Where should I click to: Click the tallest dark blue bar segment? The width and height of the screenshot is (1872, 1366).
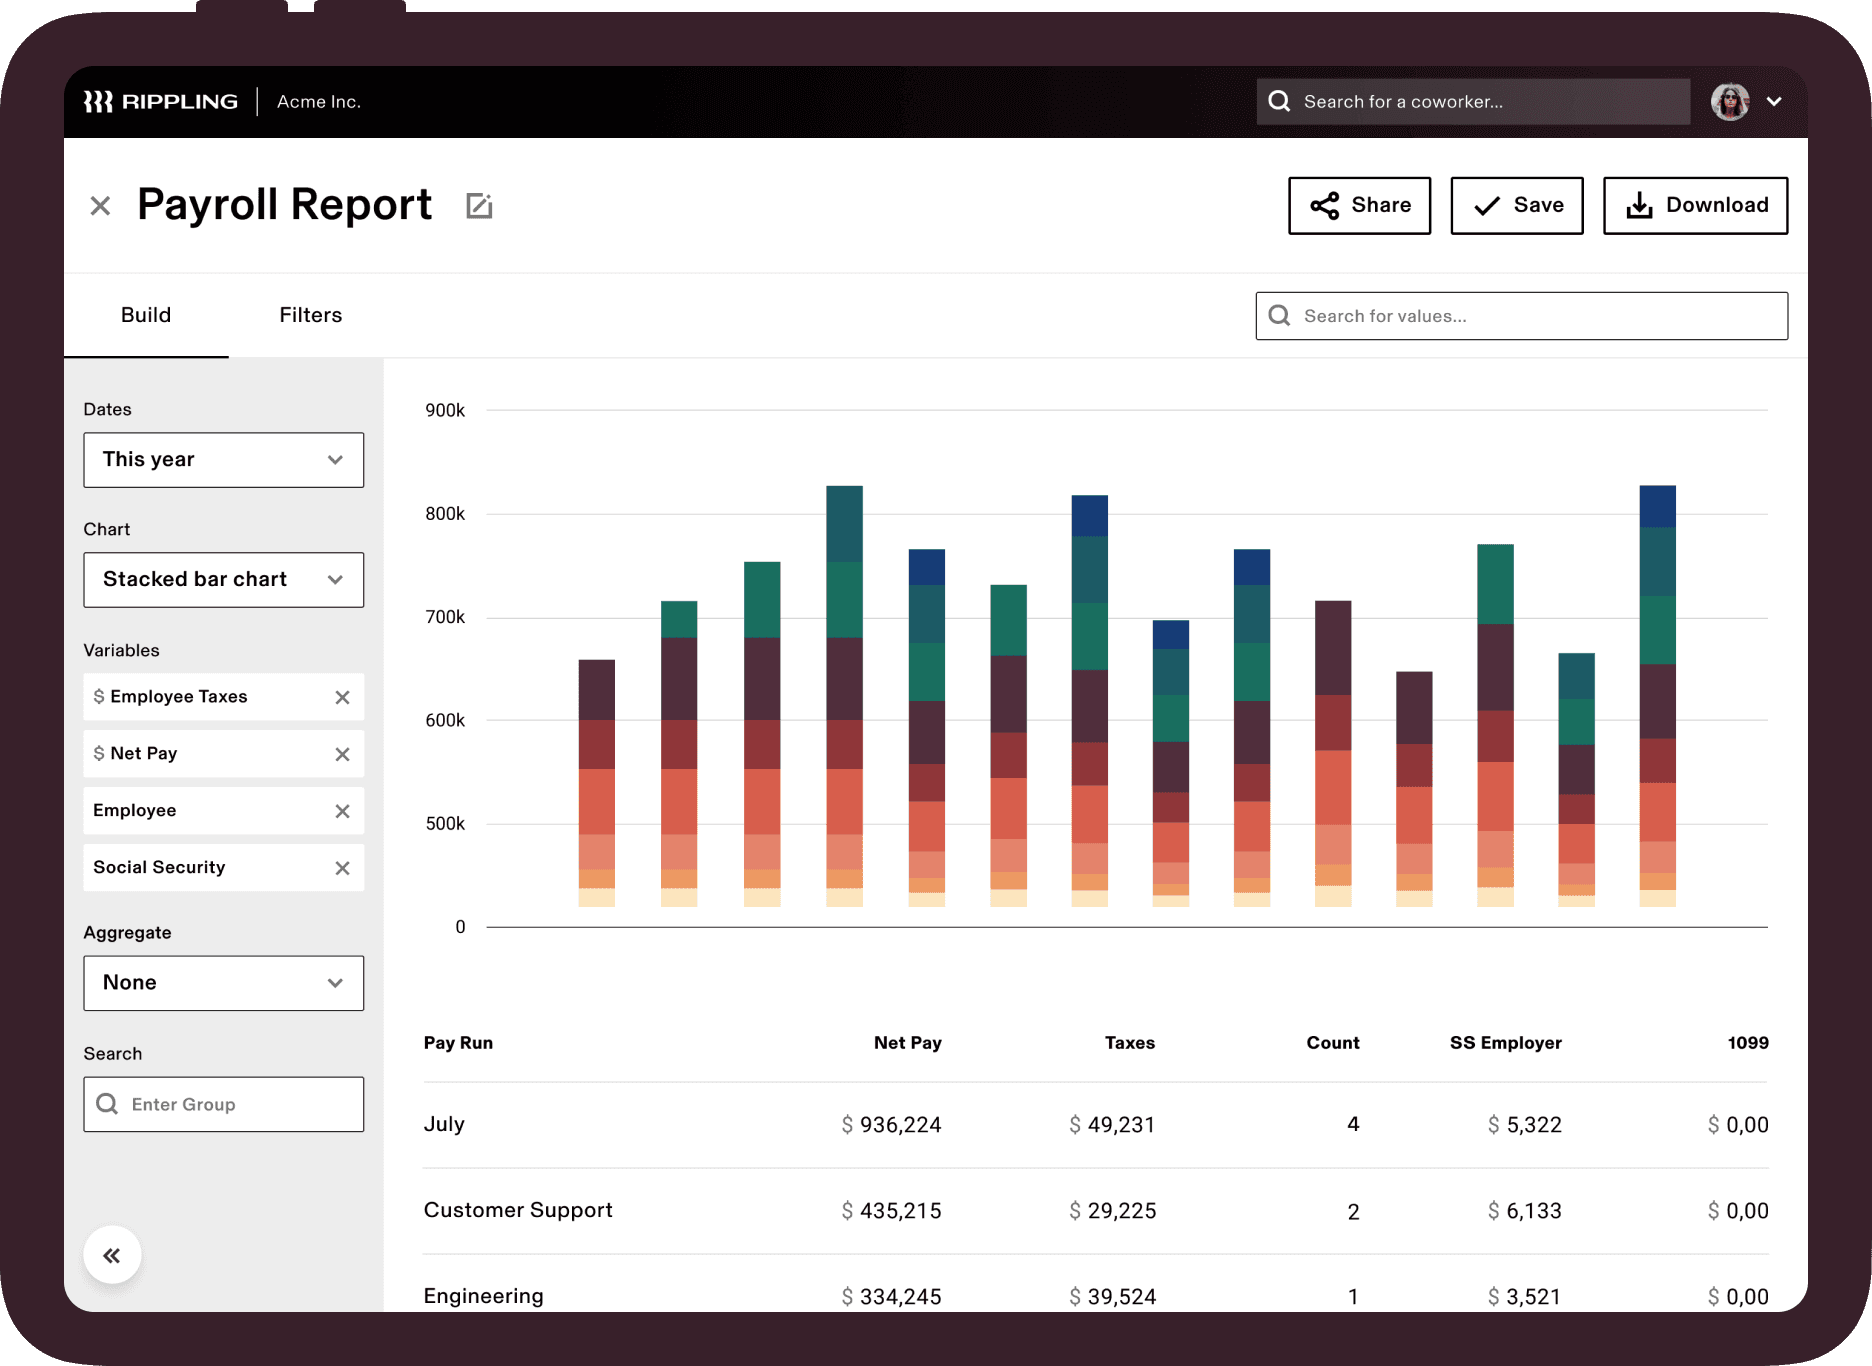point(1657,506)
